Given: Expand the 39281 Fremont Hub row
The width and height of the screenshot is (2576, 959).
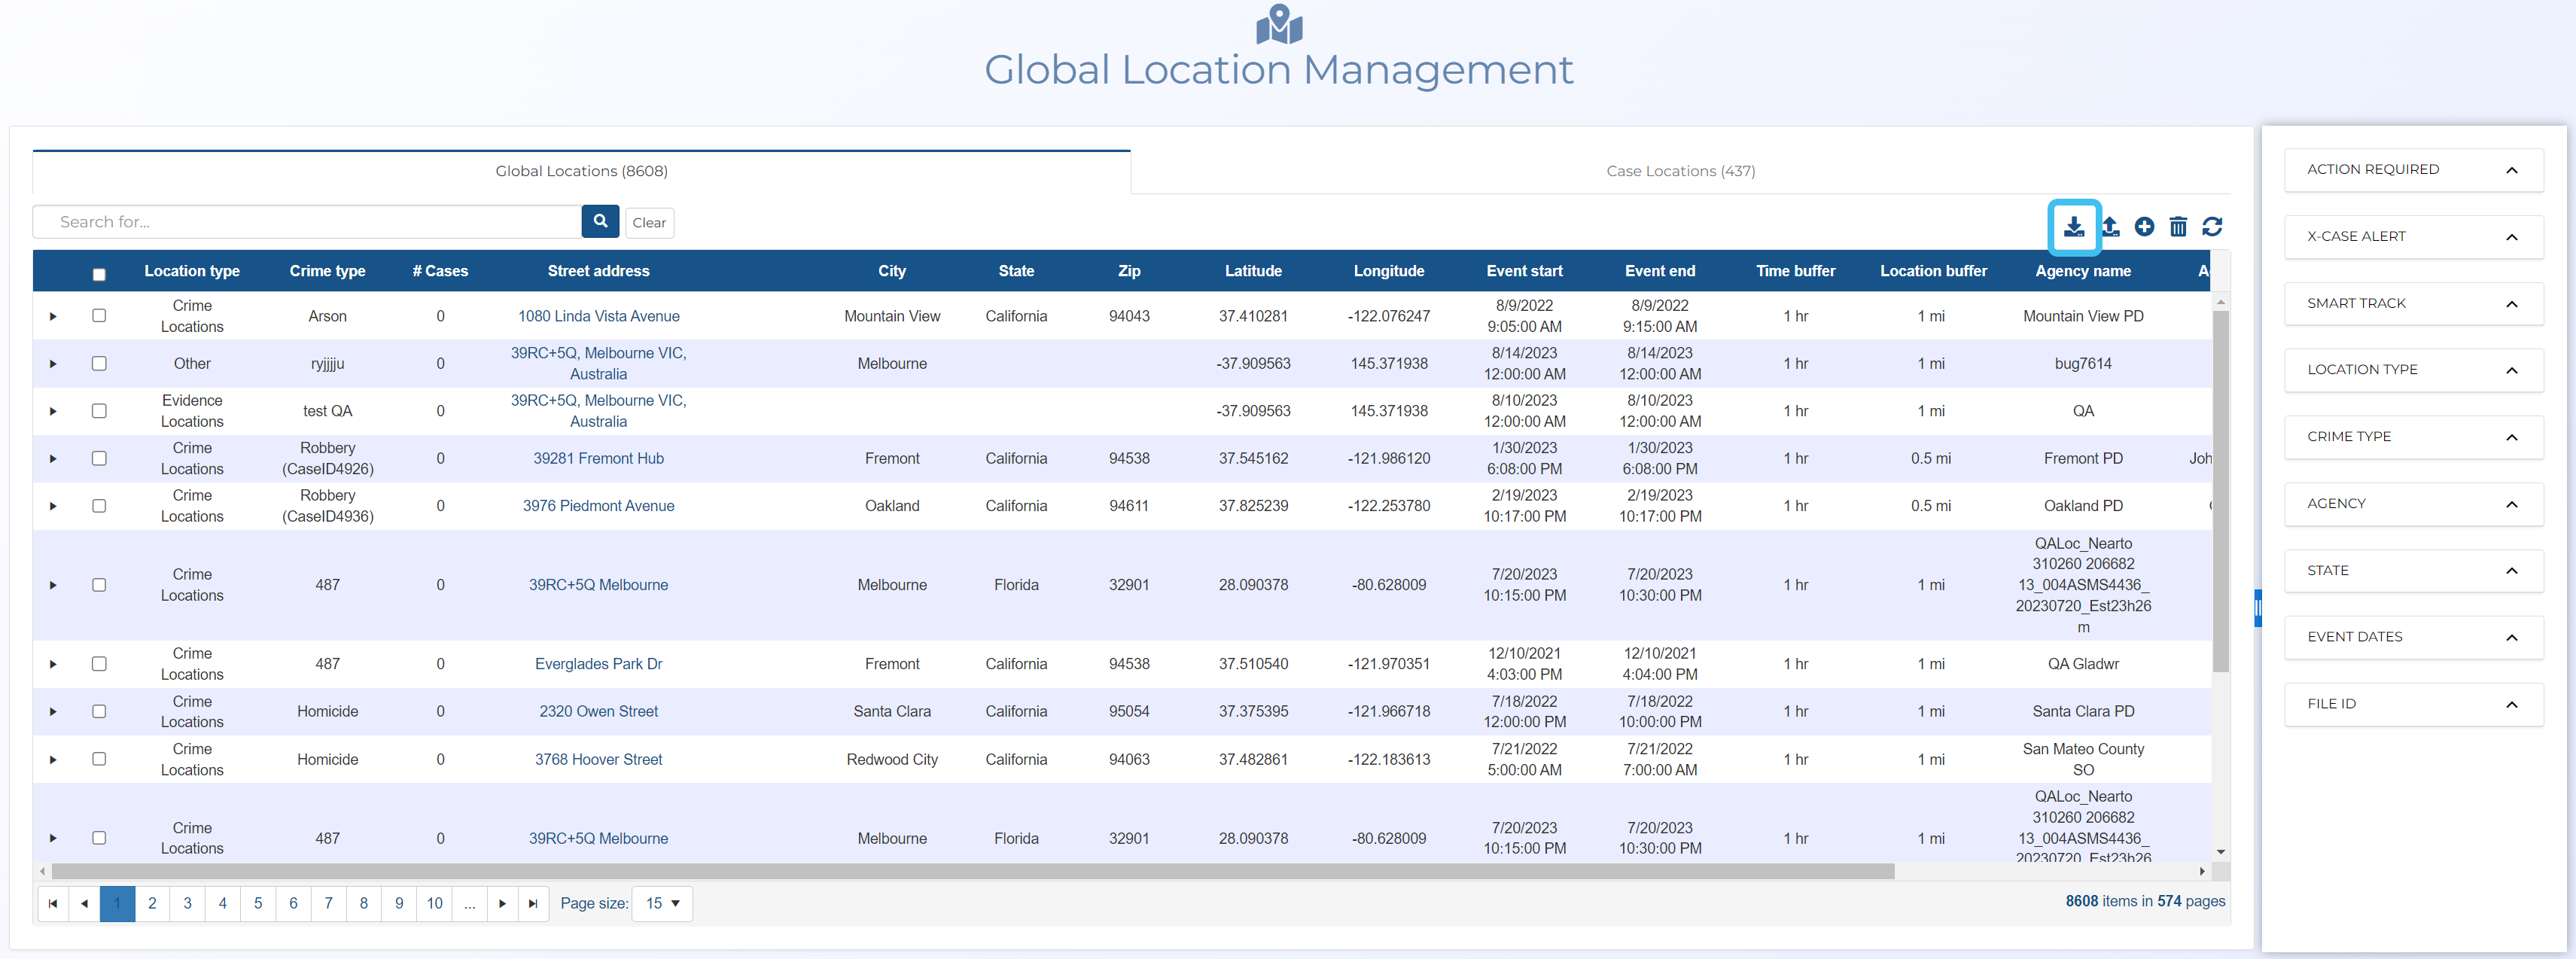Looking at the screenshot, I should tap(53, 459).
